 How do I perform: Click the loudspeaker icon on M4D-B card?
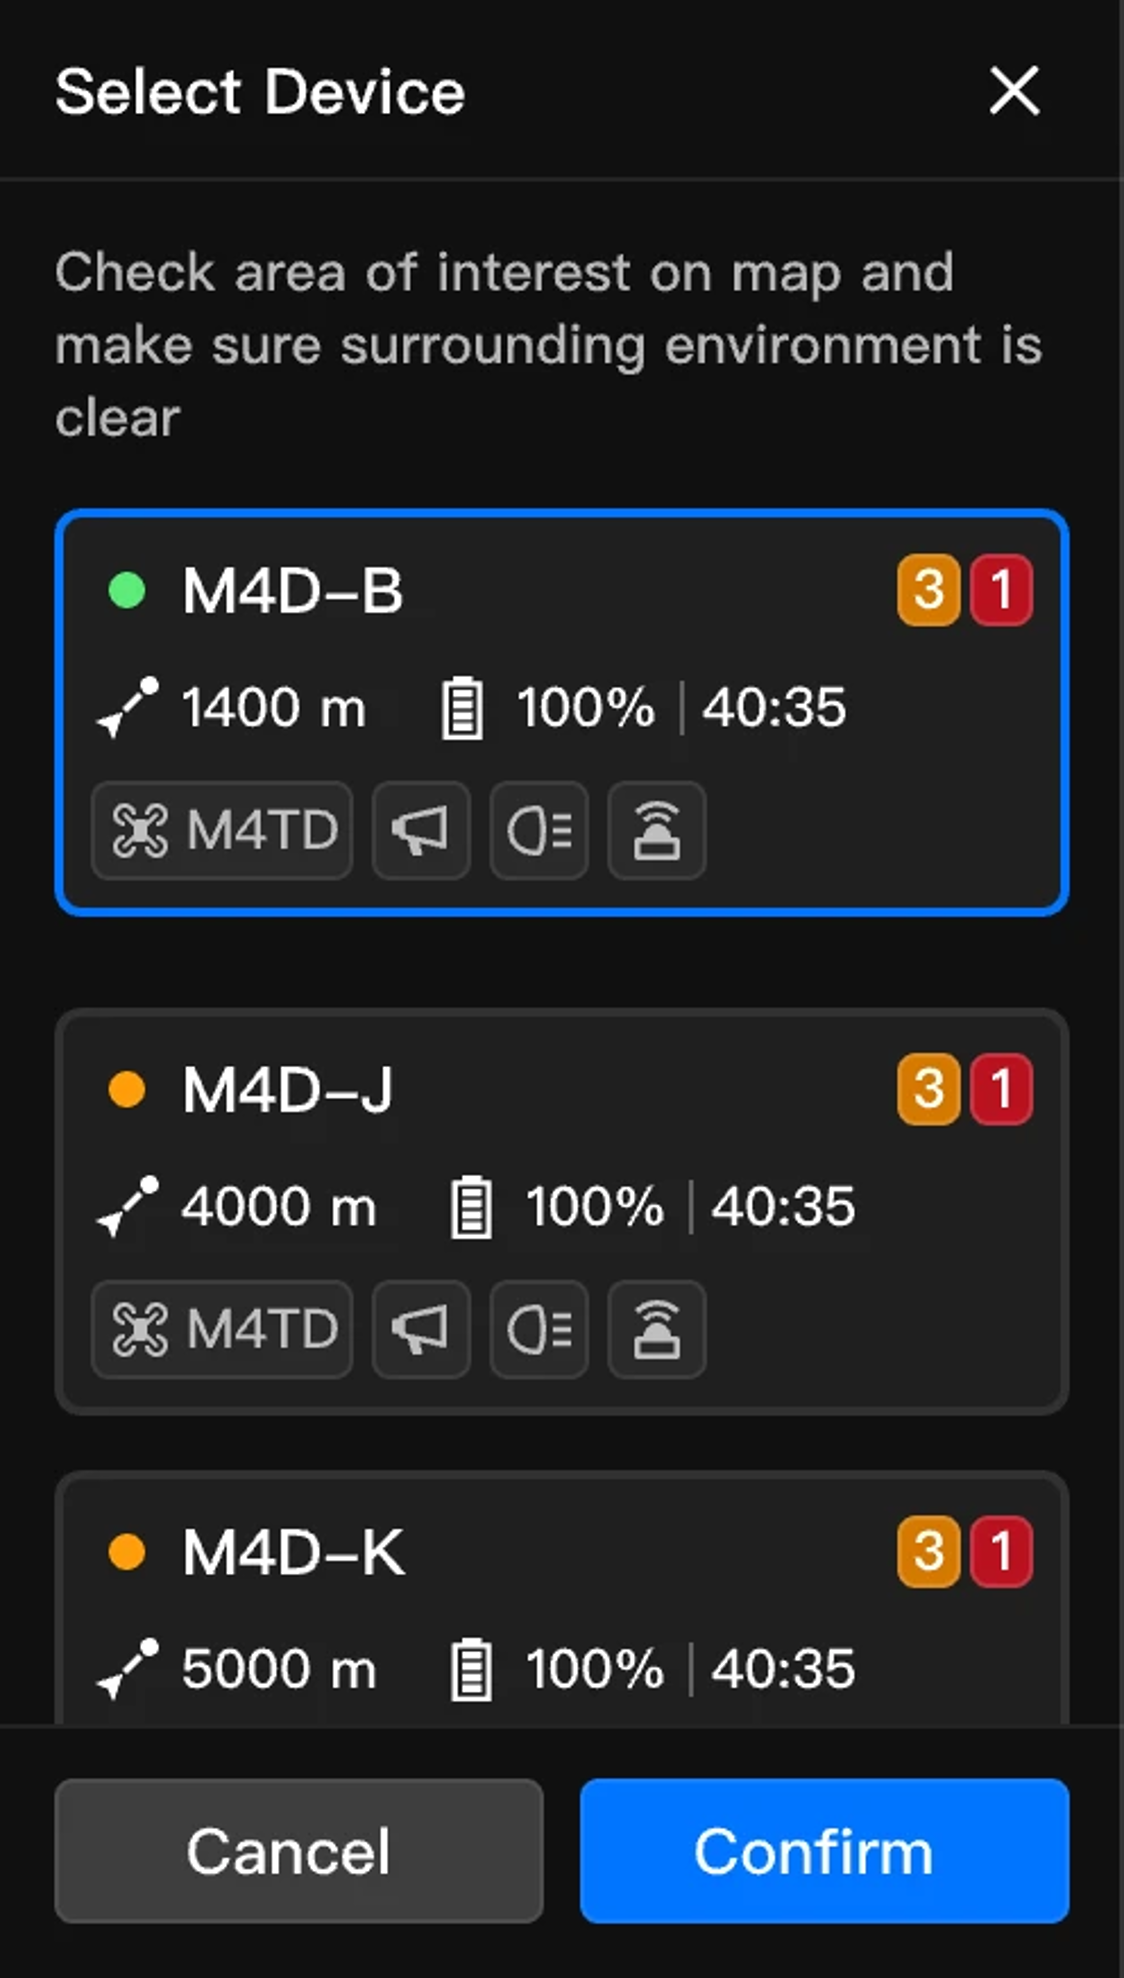[x=421, y=831]
